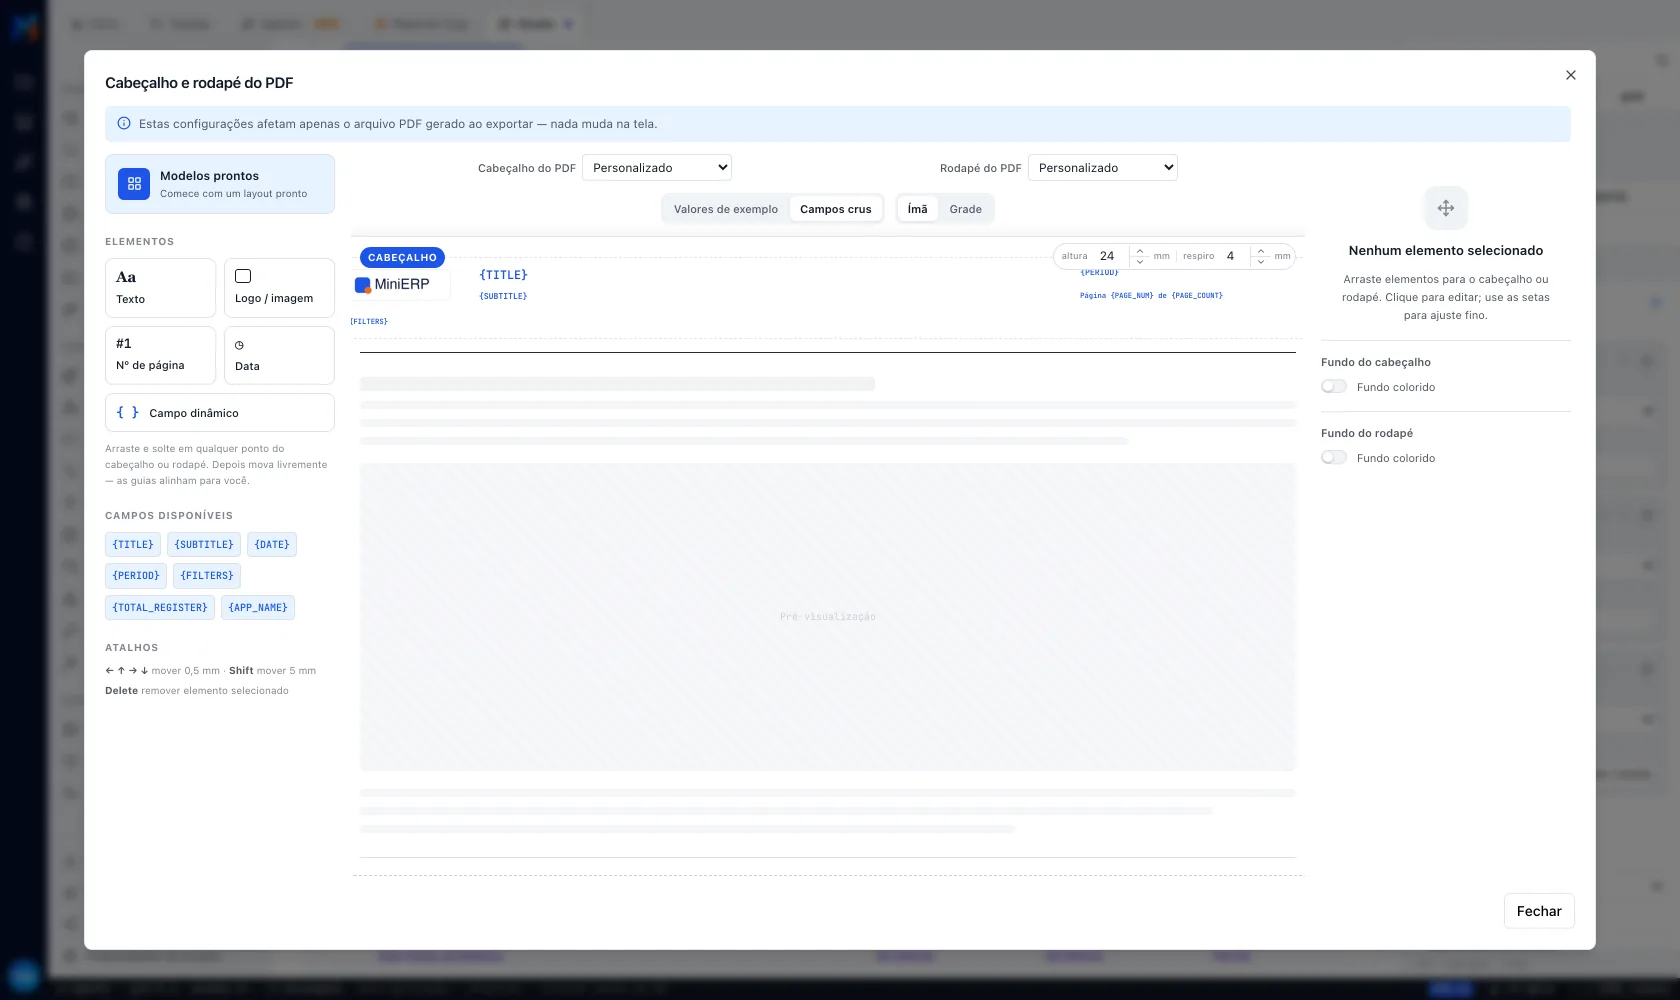Add a Campo dinâmico element

tap(220, 413)
